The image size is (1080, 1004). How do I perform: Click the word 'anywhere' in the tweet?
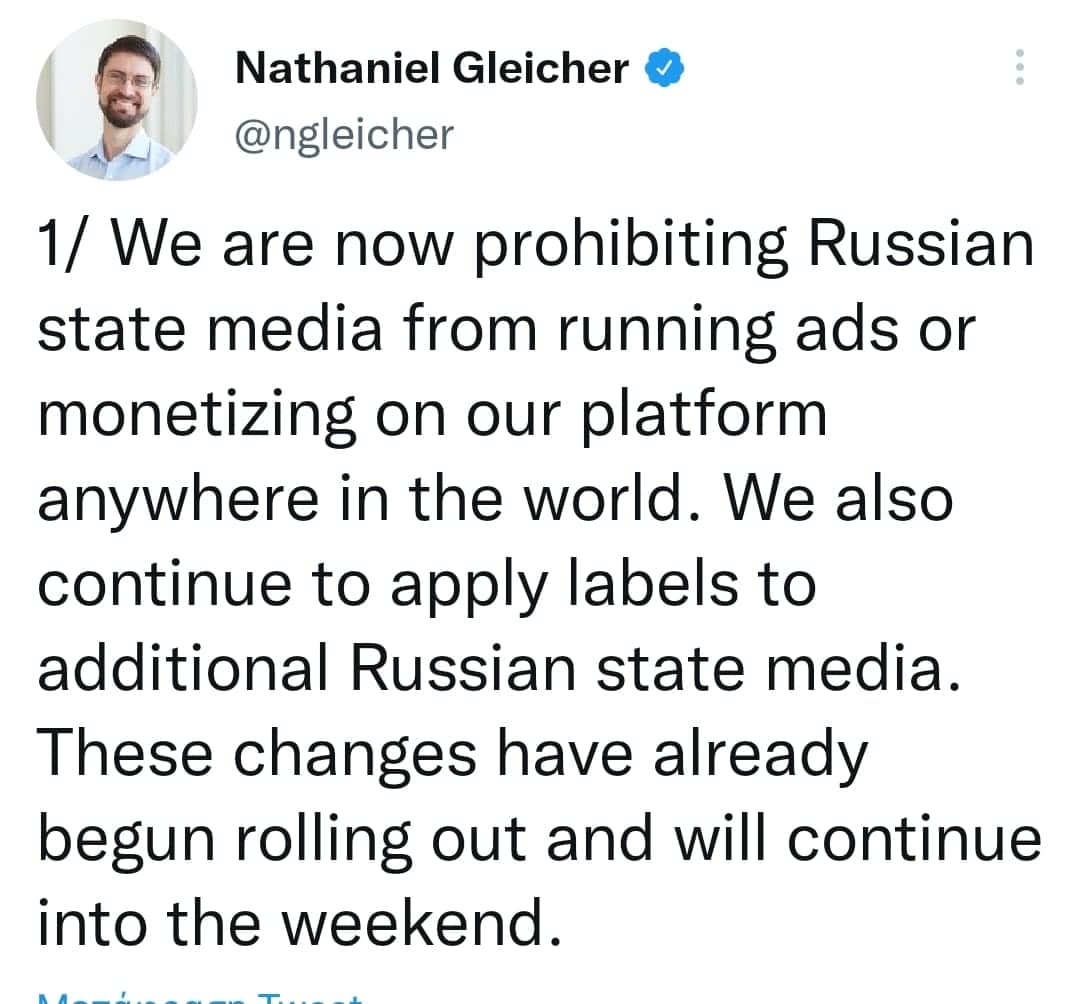[x=178, y=501]
